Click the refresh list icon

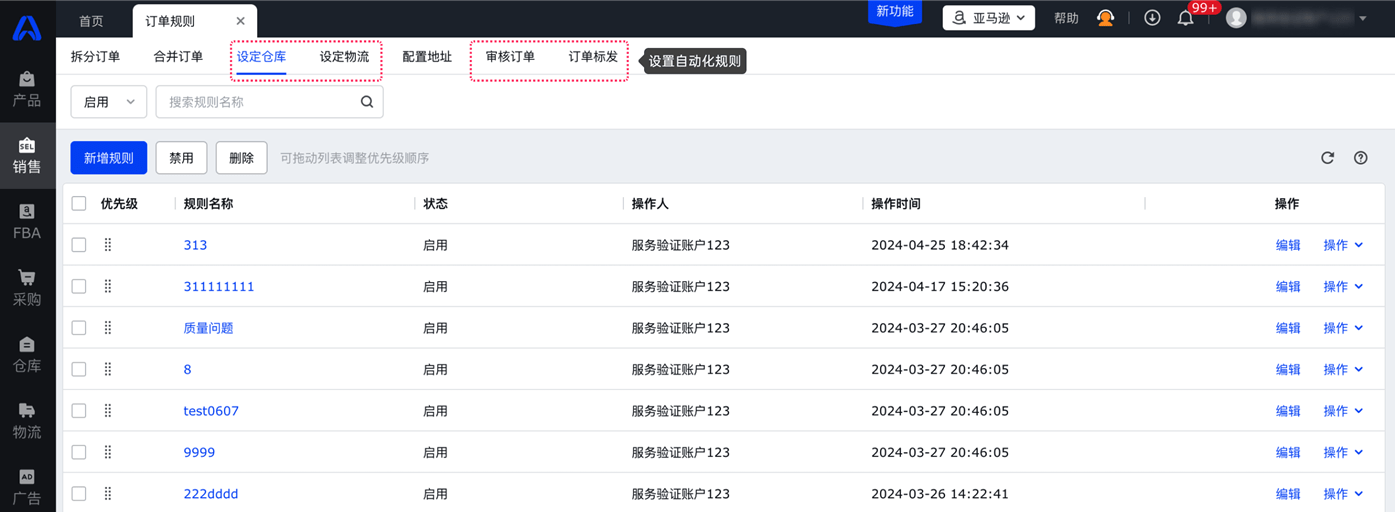(x=1327, y=158)
